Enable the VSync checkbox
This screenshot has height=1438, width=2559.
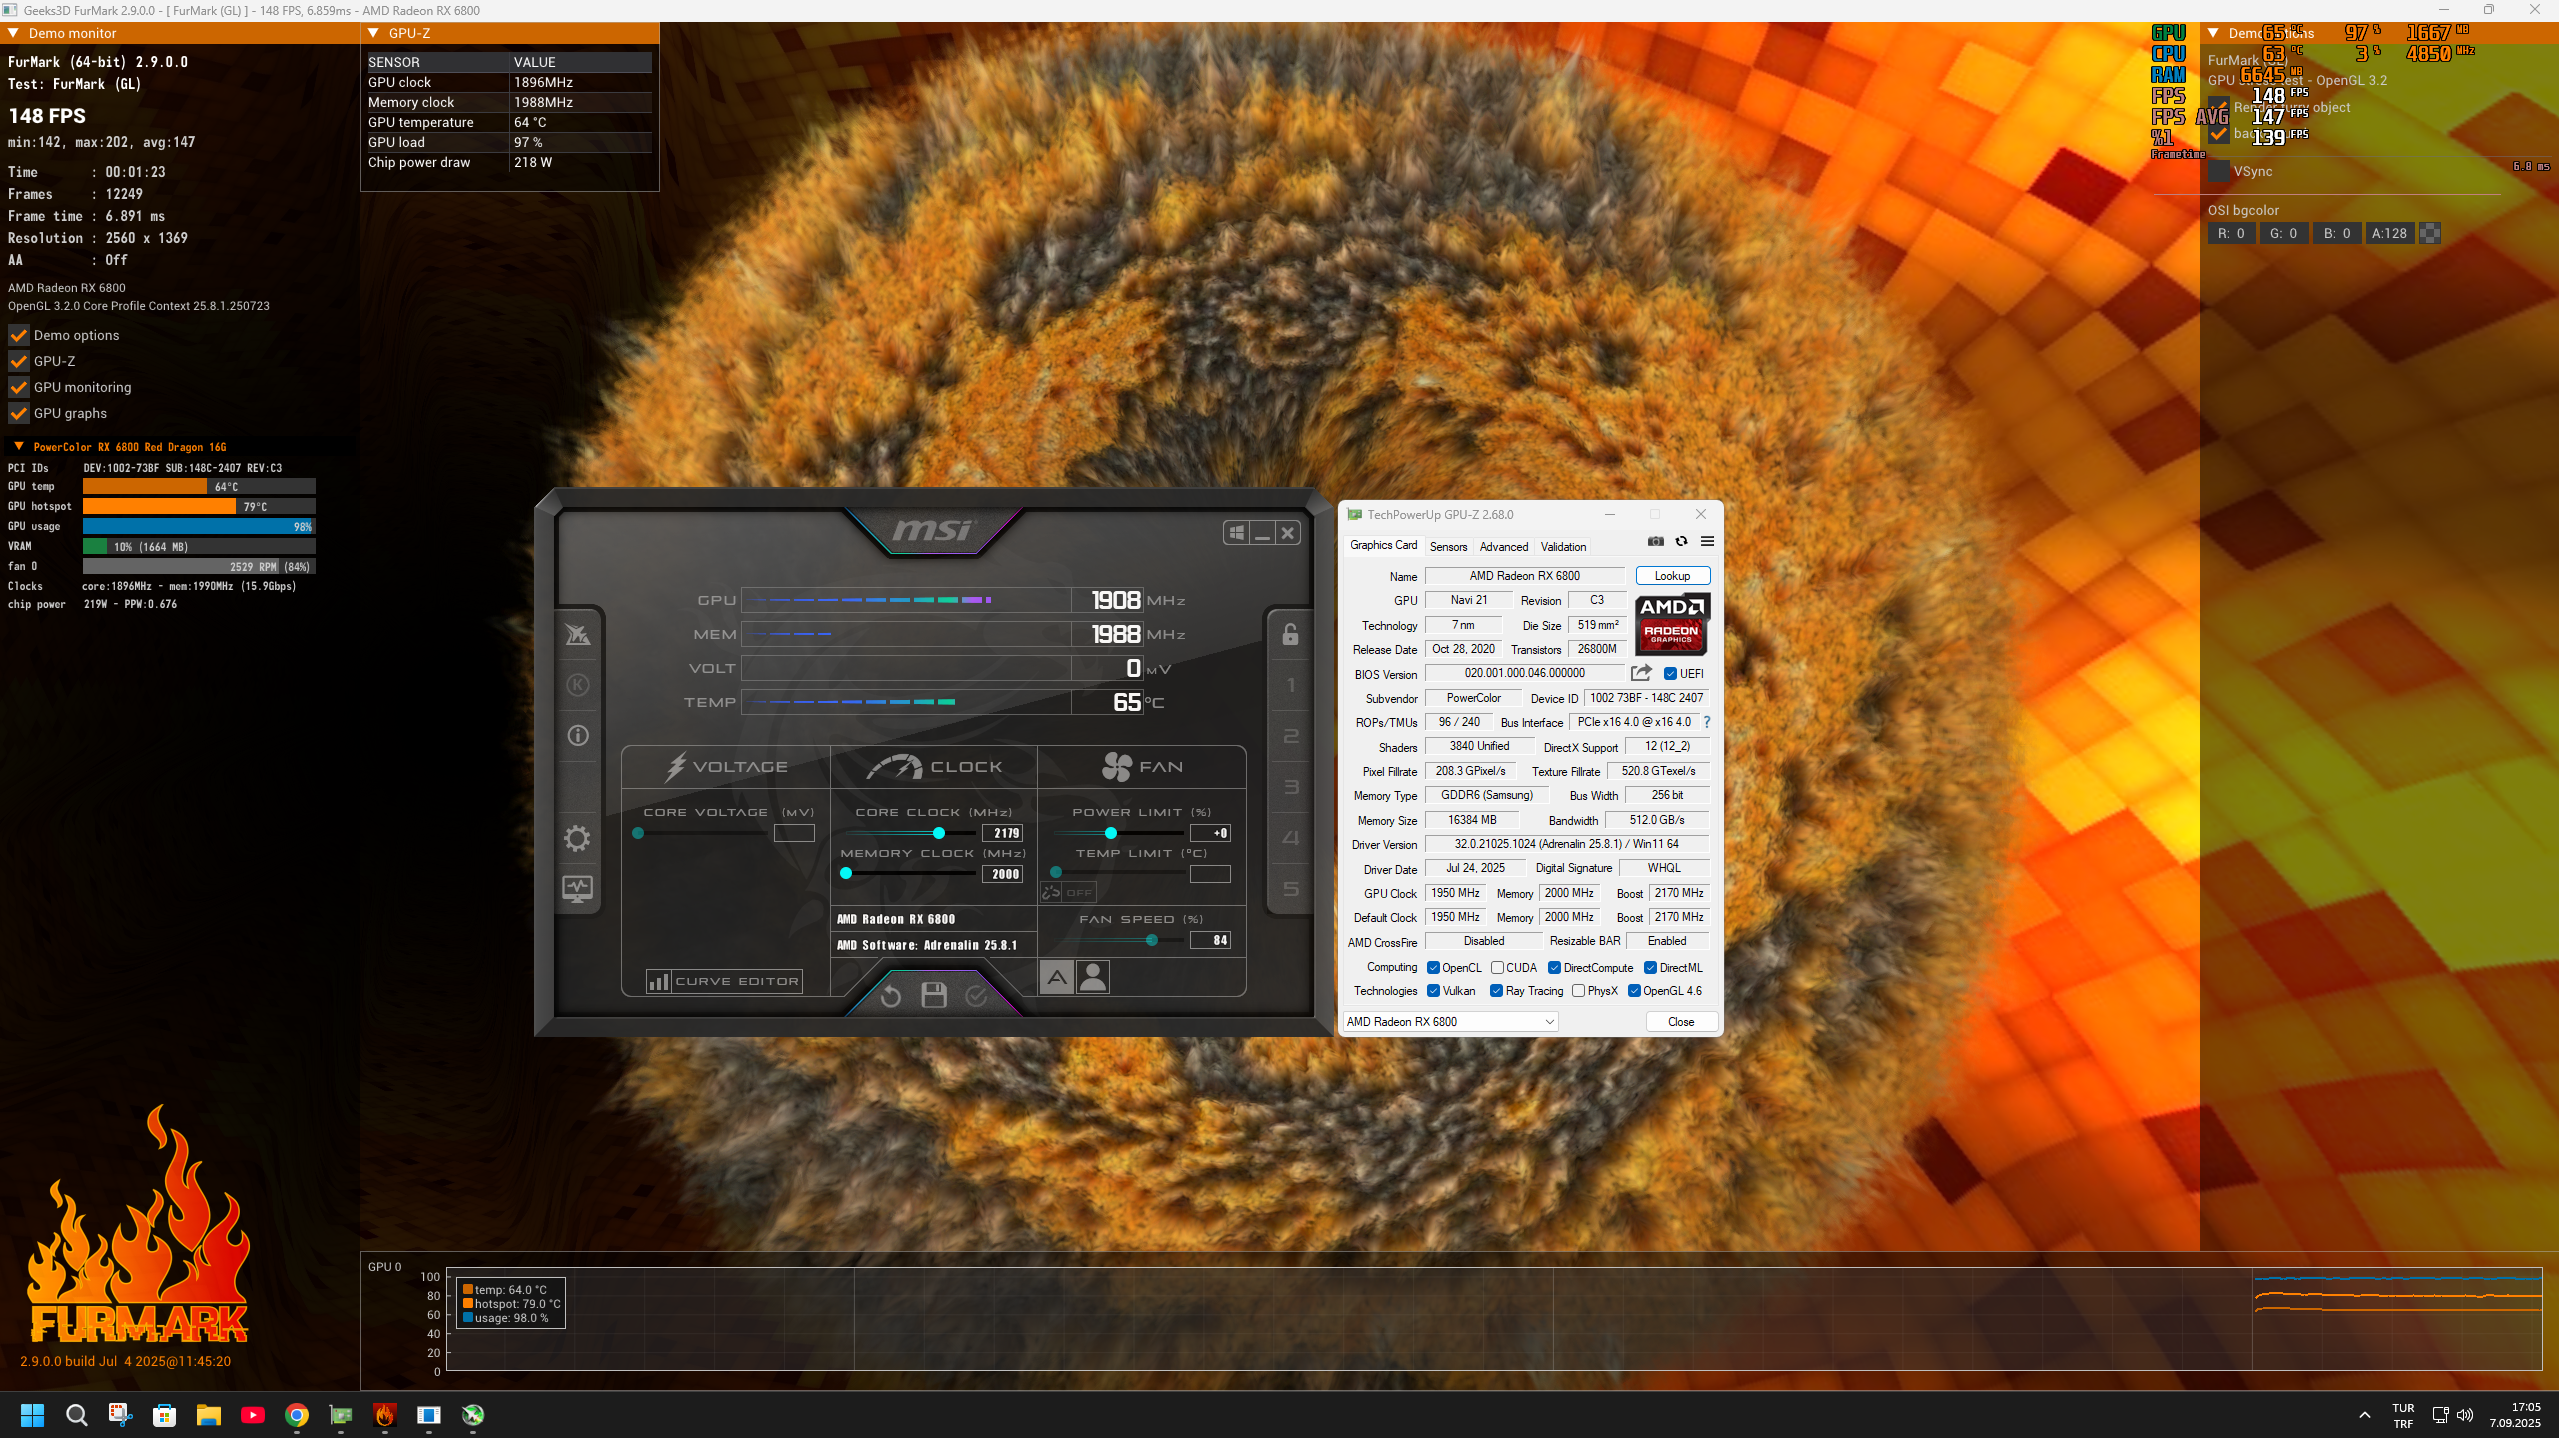[2218, 171]
